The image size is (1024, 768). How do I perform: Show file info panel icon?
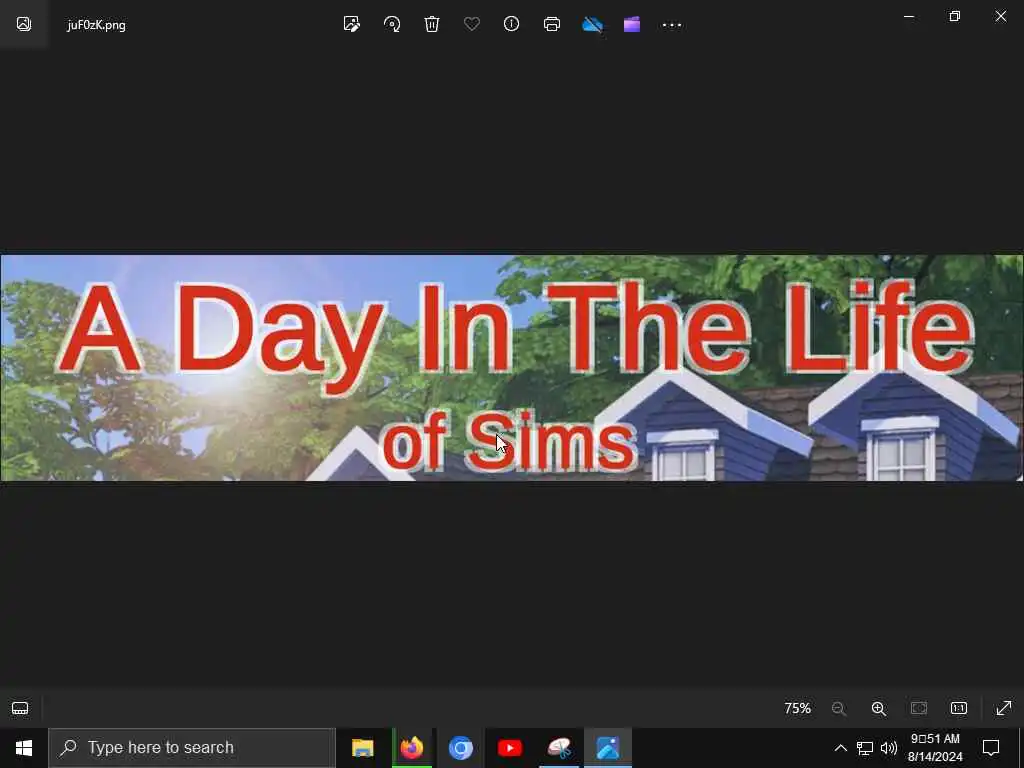pos(511,24)
